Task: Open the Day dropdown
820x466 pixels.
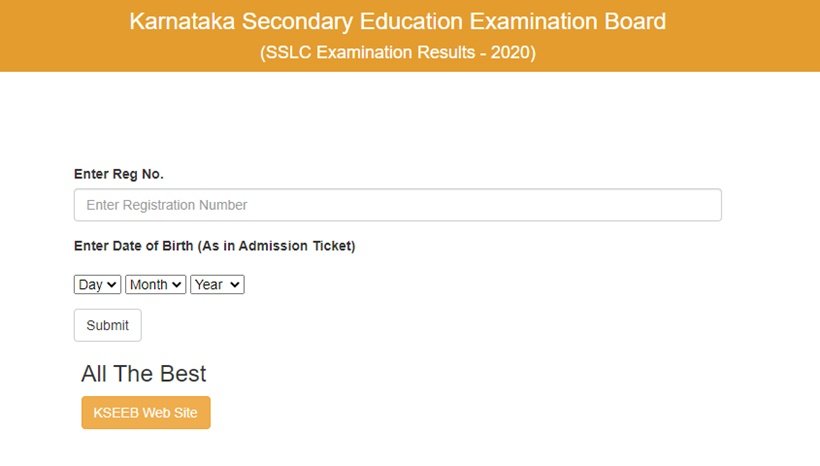Action: tap(97, 285)
